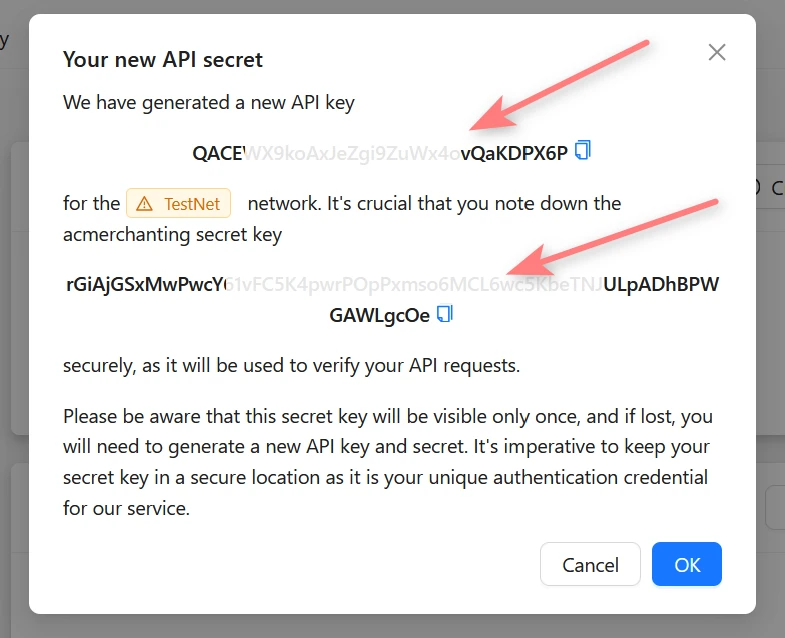The height and width of the screenshot is (638, 785).
Task: Copy the secret key using its copy icon
Action: tap(445, 314)
